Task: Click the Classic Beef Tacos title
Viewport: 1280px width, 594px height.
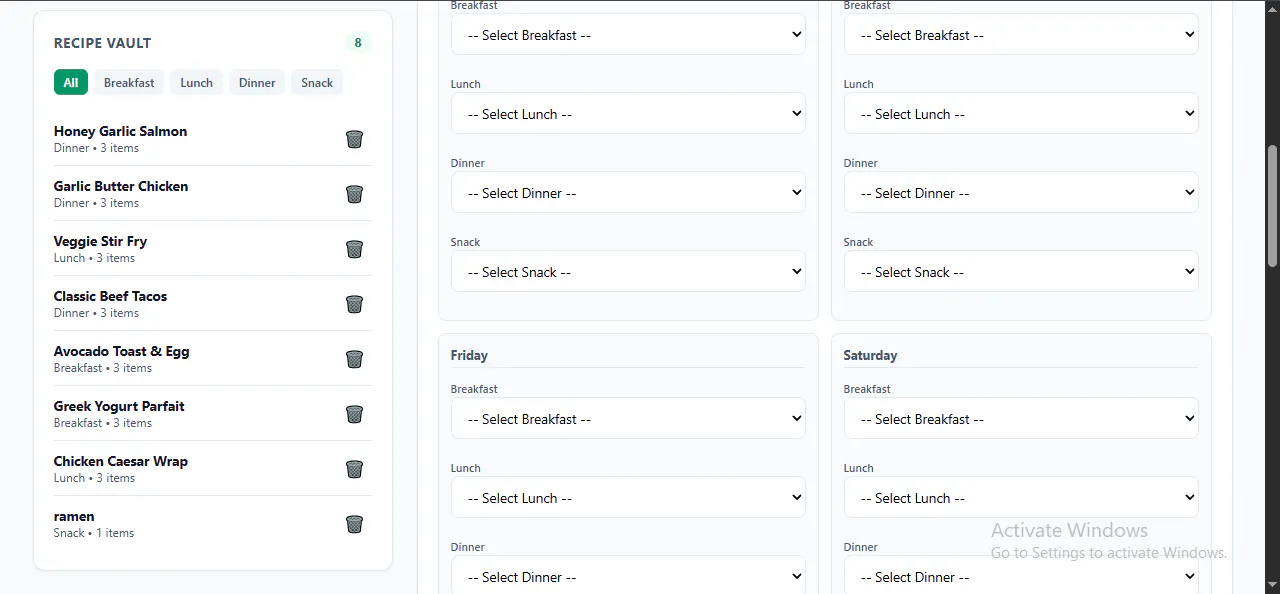Action: coord(110,296)
